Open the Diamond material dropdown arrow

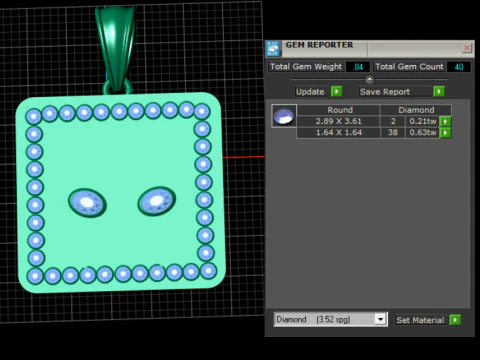click(x=380, y=319)
